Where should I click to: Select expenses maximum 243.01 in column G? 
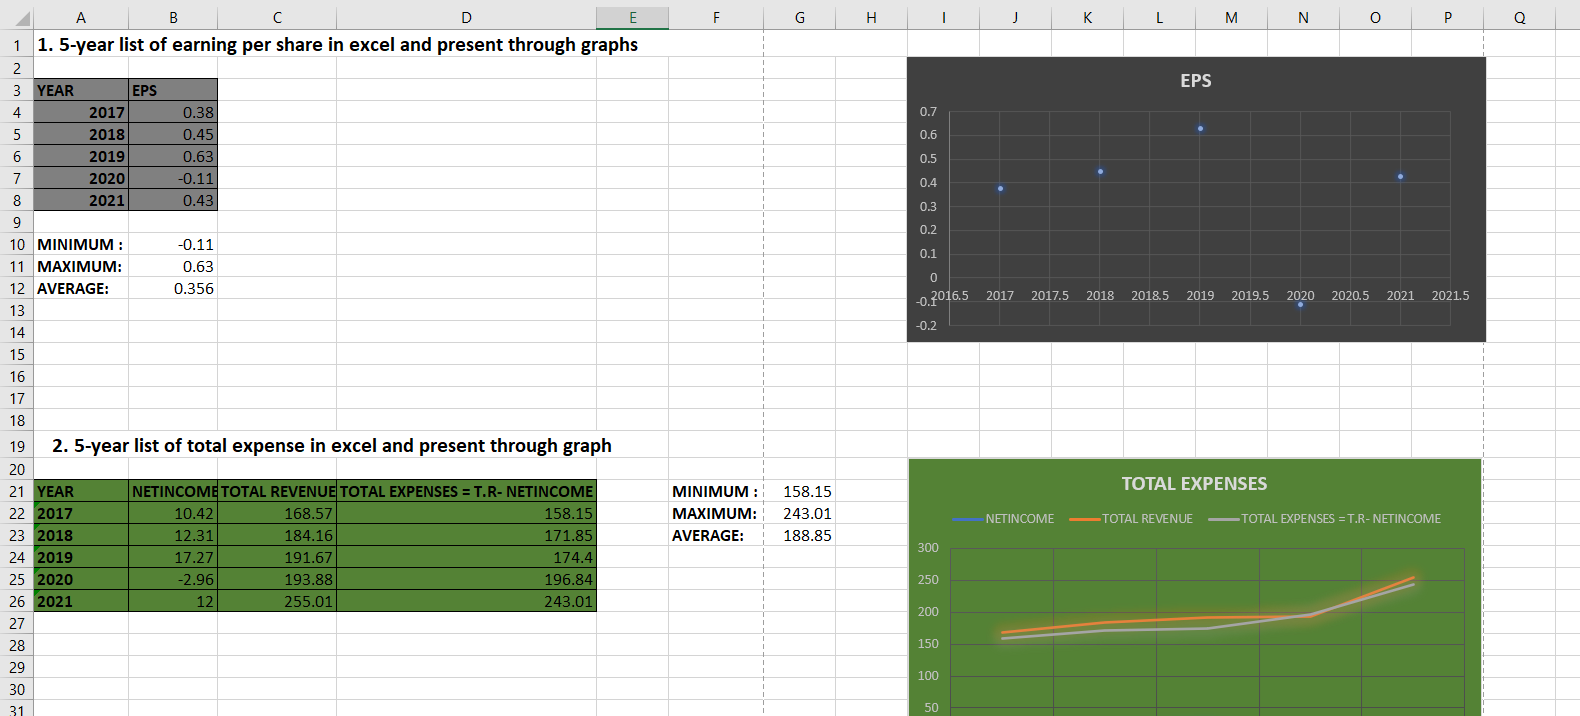tap(799, 513)
